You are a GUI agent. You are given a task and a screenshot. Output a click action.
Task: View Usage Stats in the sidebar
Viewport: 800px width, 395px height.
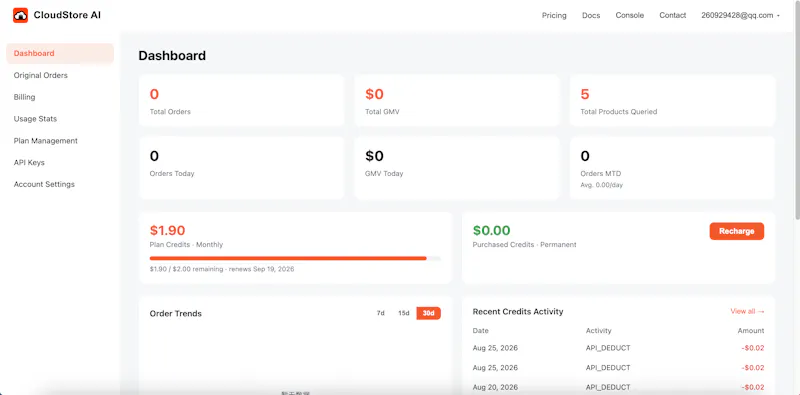35,119
